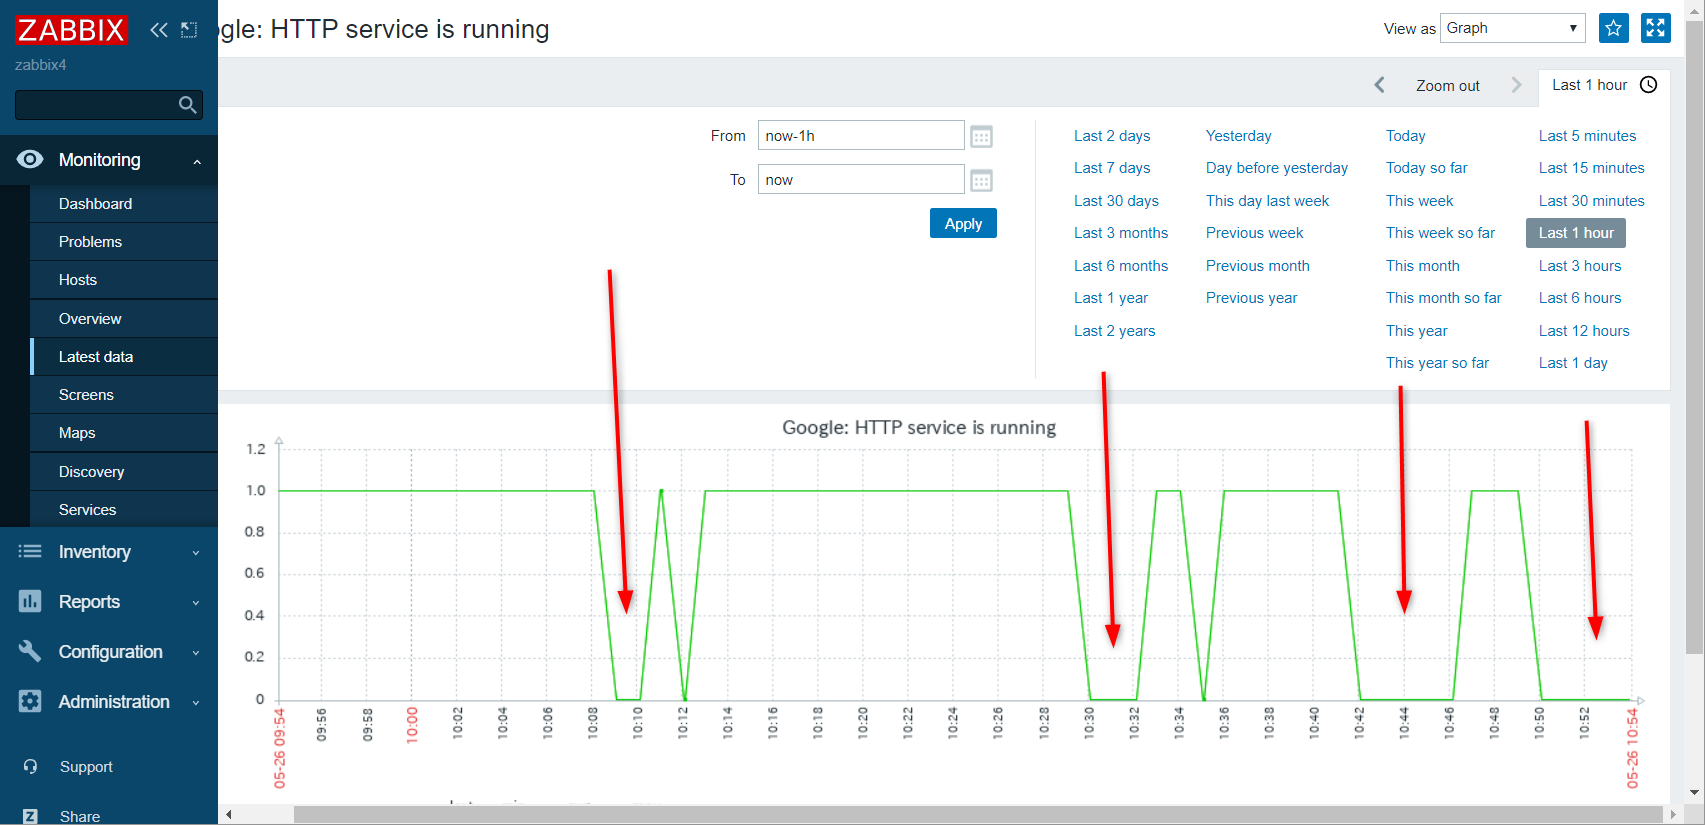Expand the Reports menu section
The image size is (1705, 825).
tap(196, 603)
